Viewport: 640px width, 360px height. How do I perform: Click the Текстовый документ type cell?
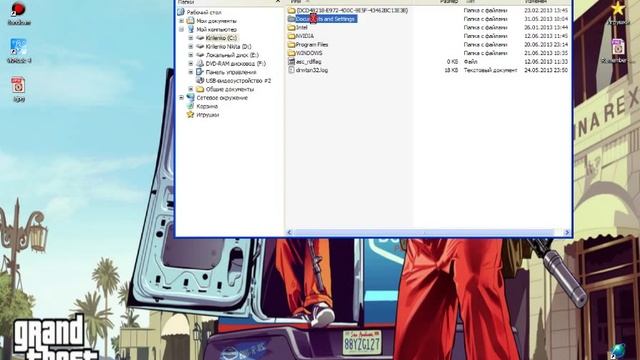tap(490, 70)
